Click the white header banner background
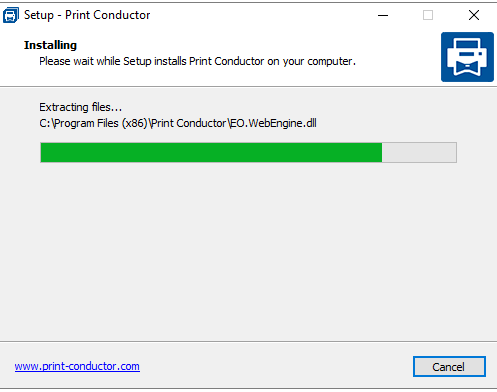Image resolution: width=497 pixels, height=392 pixels. [x=233, y=77]
